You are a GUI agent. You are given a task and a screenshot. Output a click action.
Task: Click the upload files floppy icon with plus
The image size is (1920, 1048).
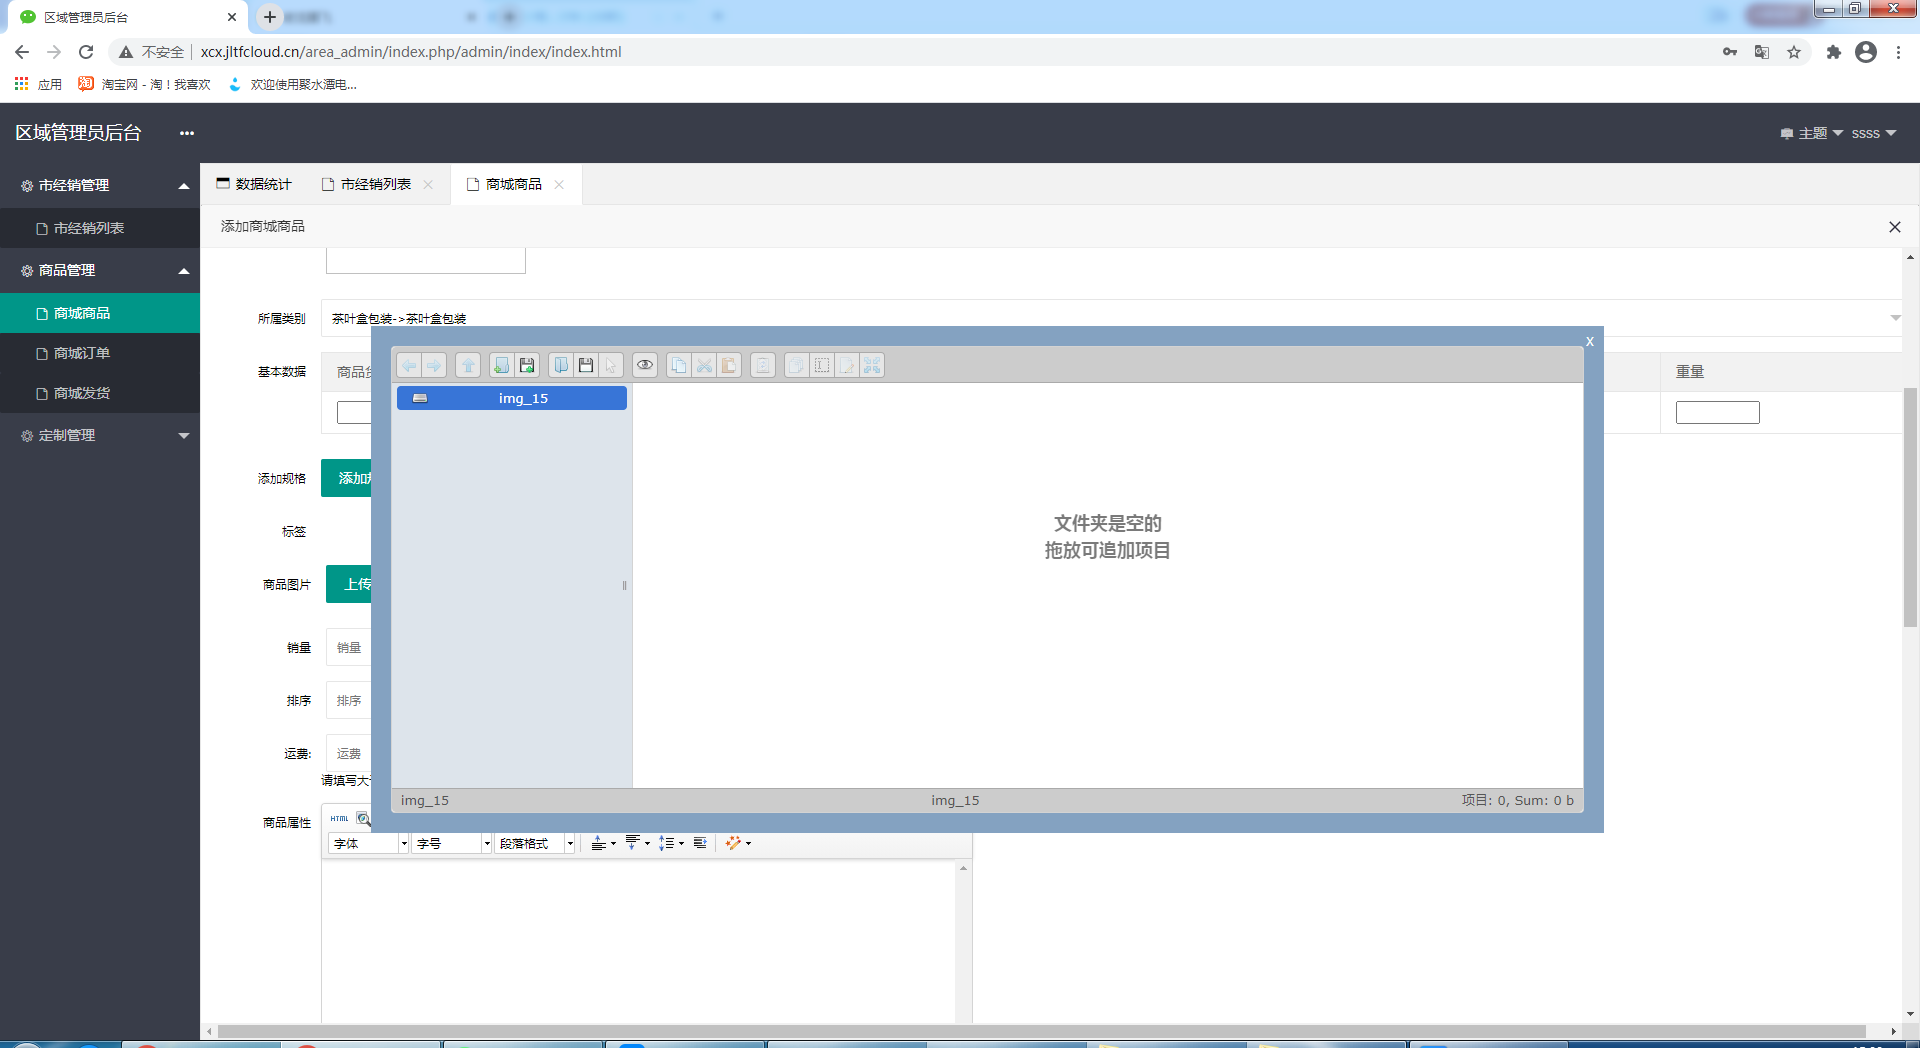point(527,366)
